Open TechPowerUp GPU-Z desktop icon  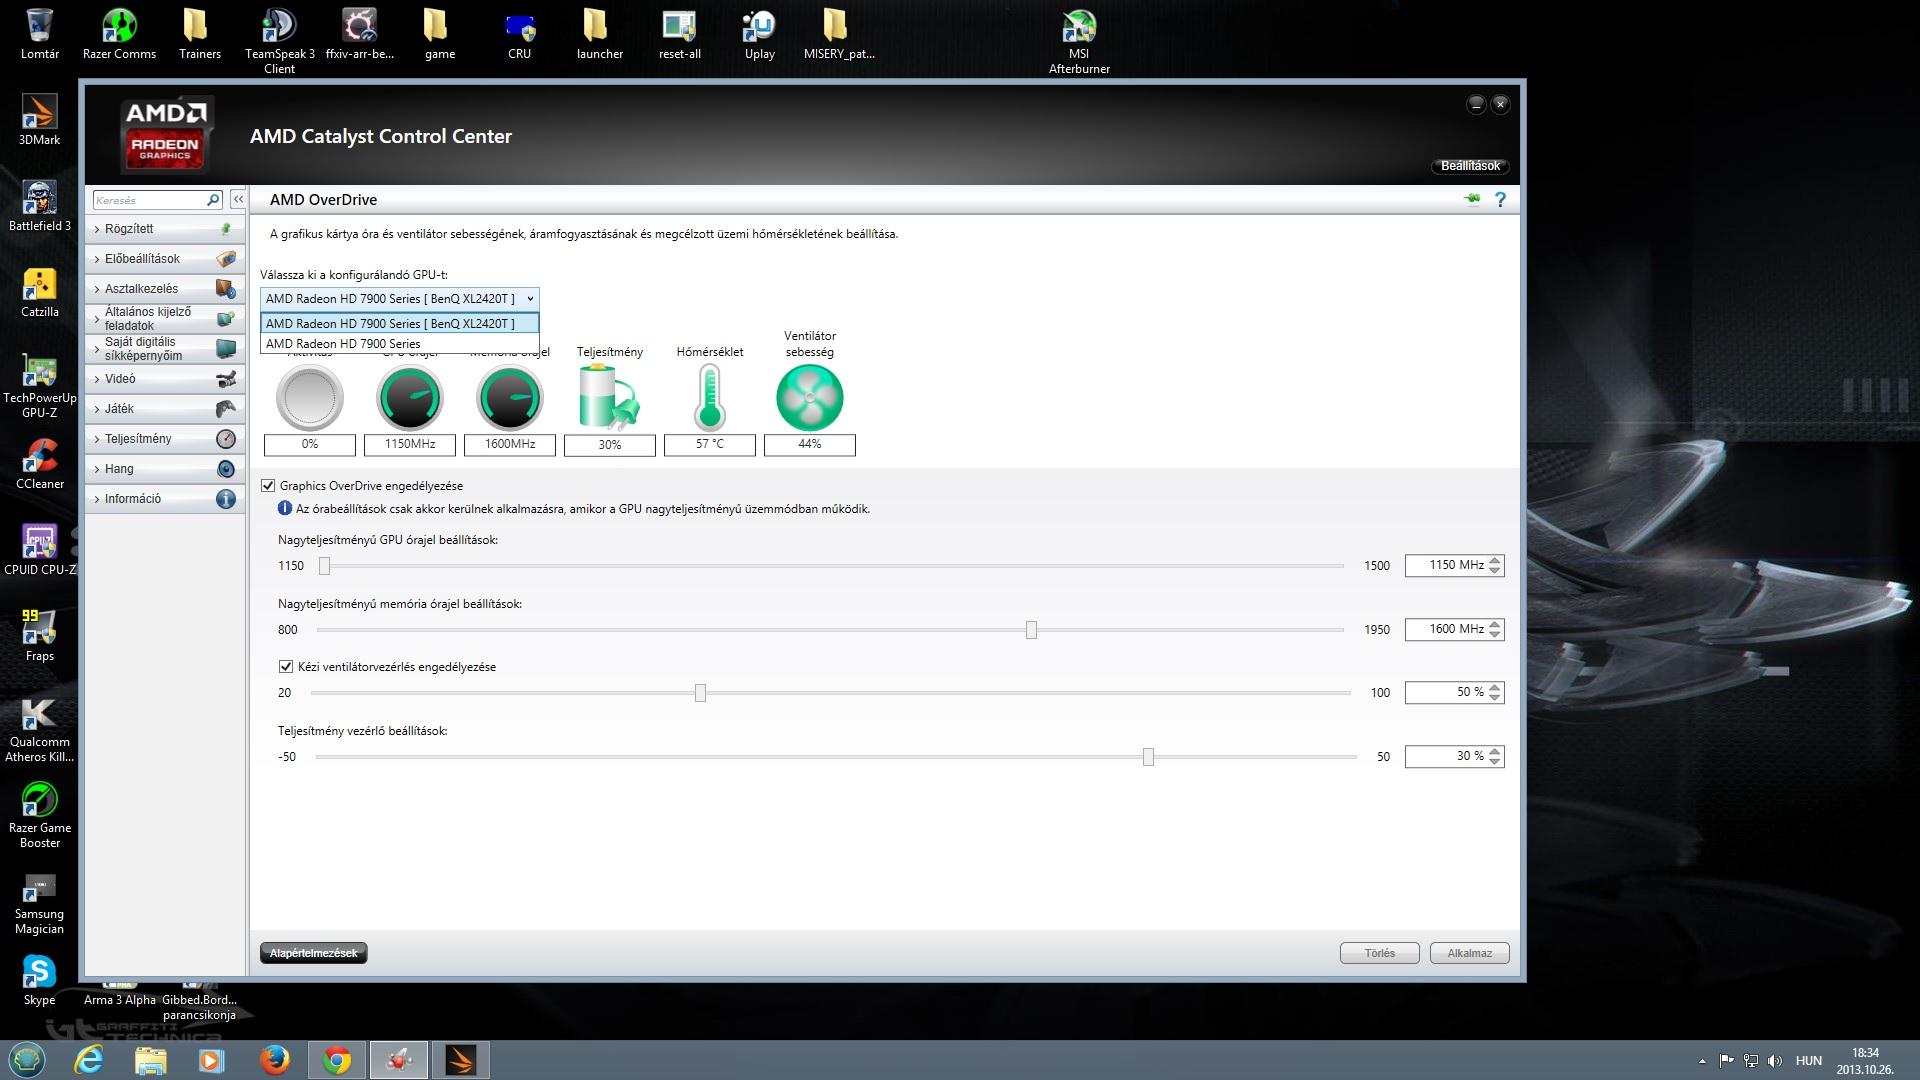40,385
